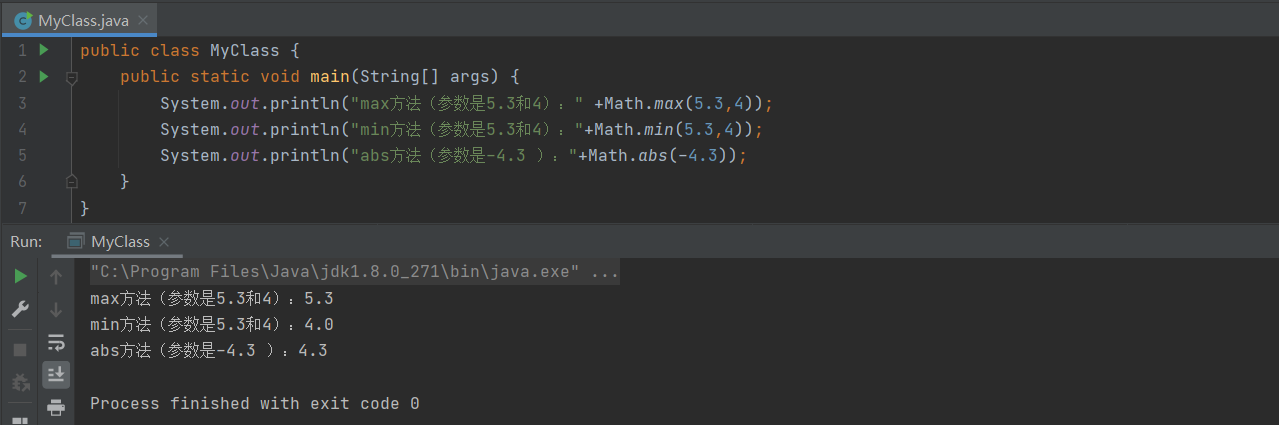Click console output line ending '5.3'

coord(212,298)
